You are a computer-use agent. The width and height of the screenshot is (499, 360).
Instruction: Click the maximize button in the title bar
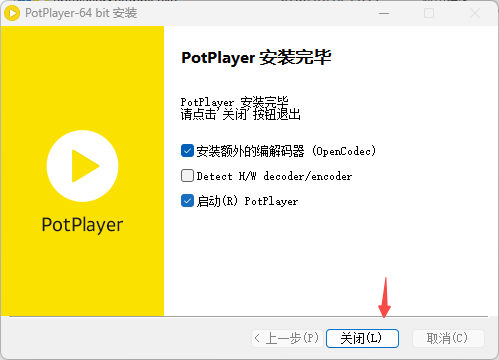point(429,13)
